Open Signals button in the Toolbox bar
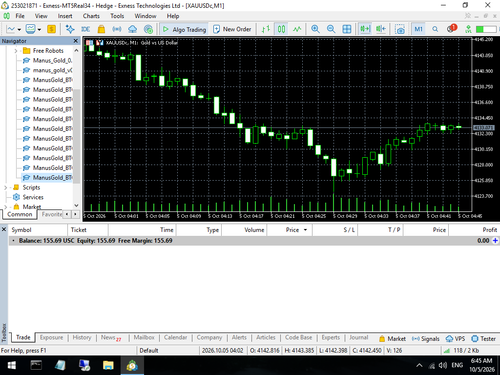This screenshot has height=375, width=500. [426, 339]
